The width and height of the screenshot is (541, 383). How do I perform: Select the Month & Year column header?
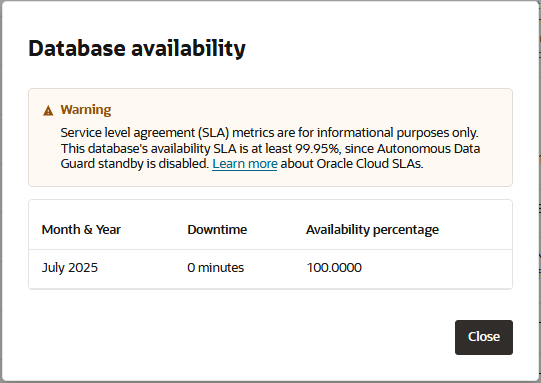81,229
